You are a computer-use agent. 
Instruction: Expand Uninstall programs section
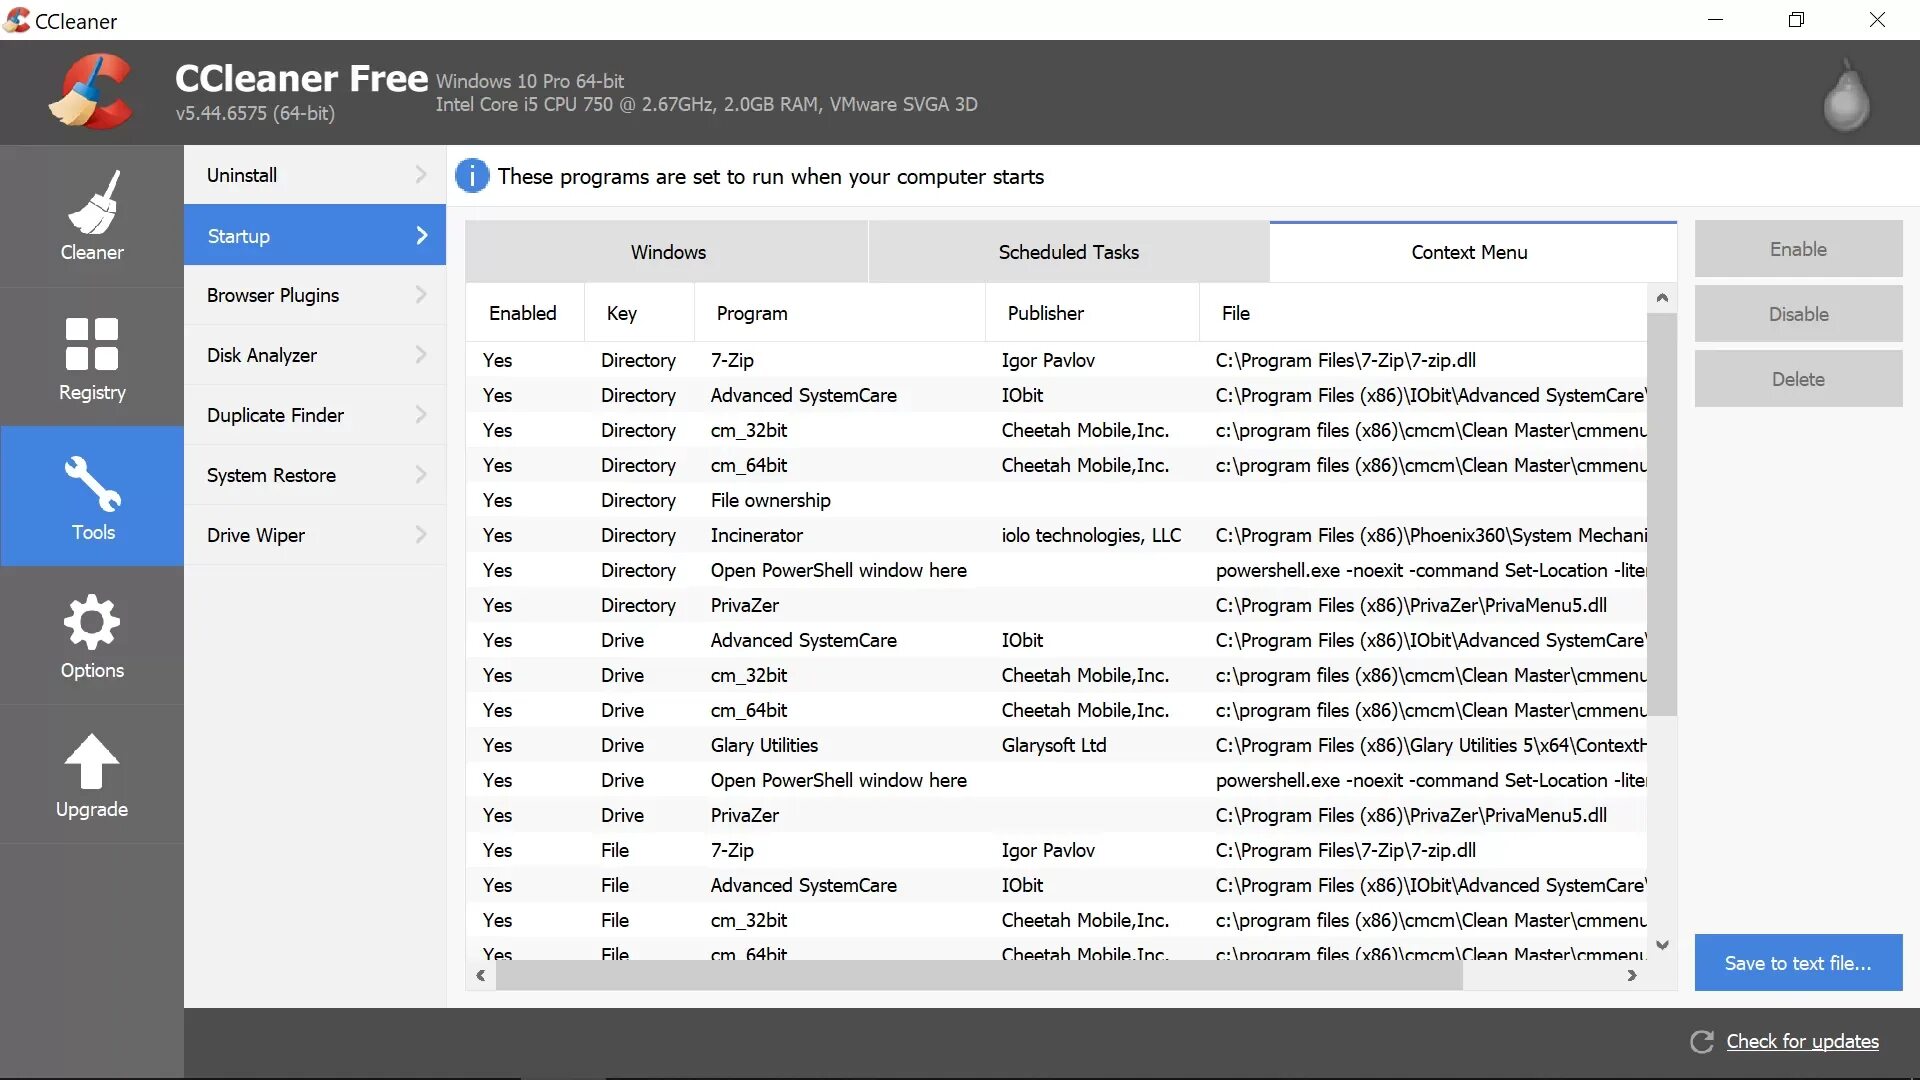pyautogui.click(x=315, y=174)
